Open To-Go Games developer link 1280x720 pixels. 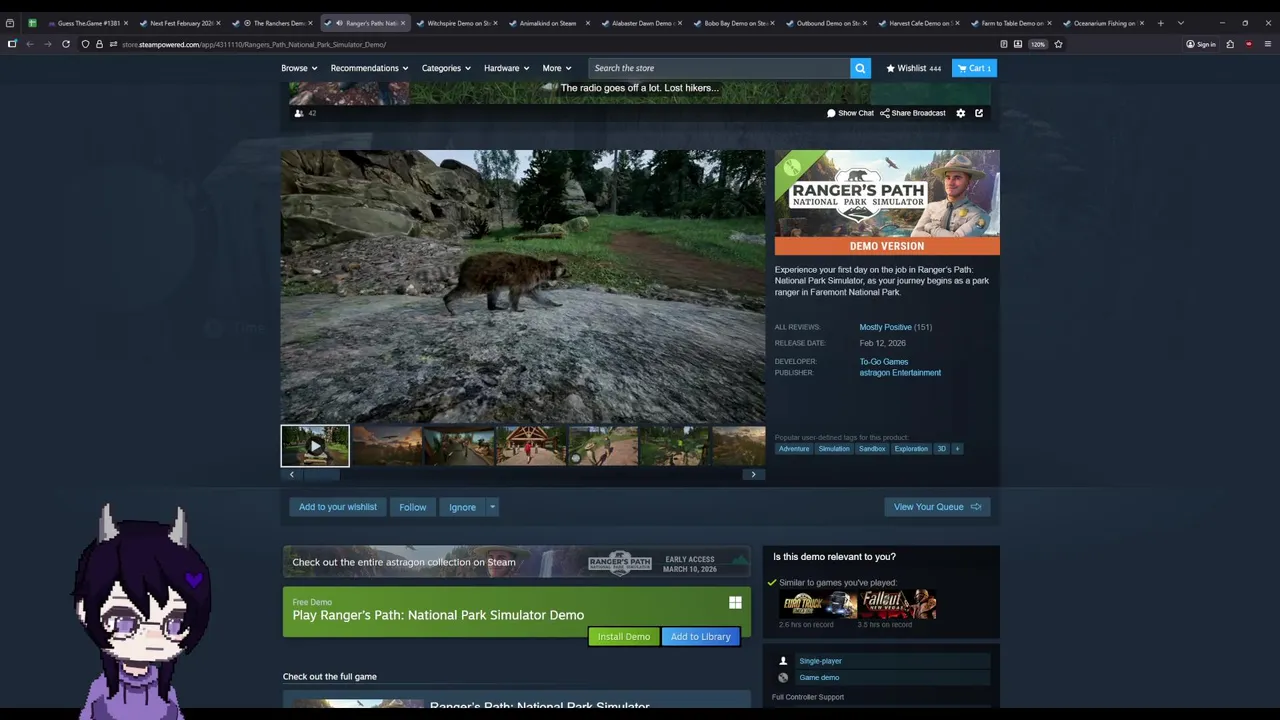pyautogui.click(x=884, y=362)
